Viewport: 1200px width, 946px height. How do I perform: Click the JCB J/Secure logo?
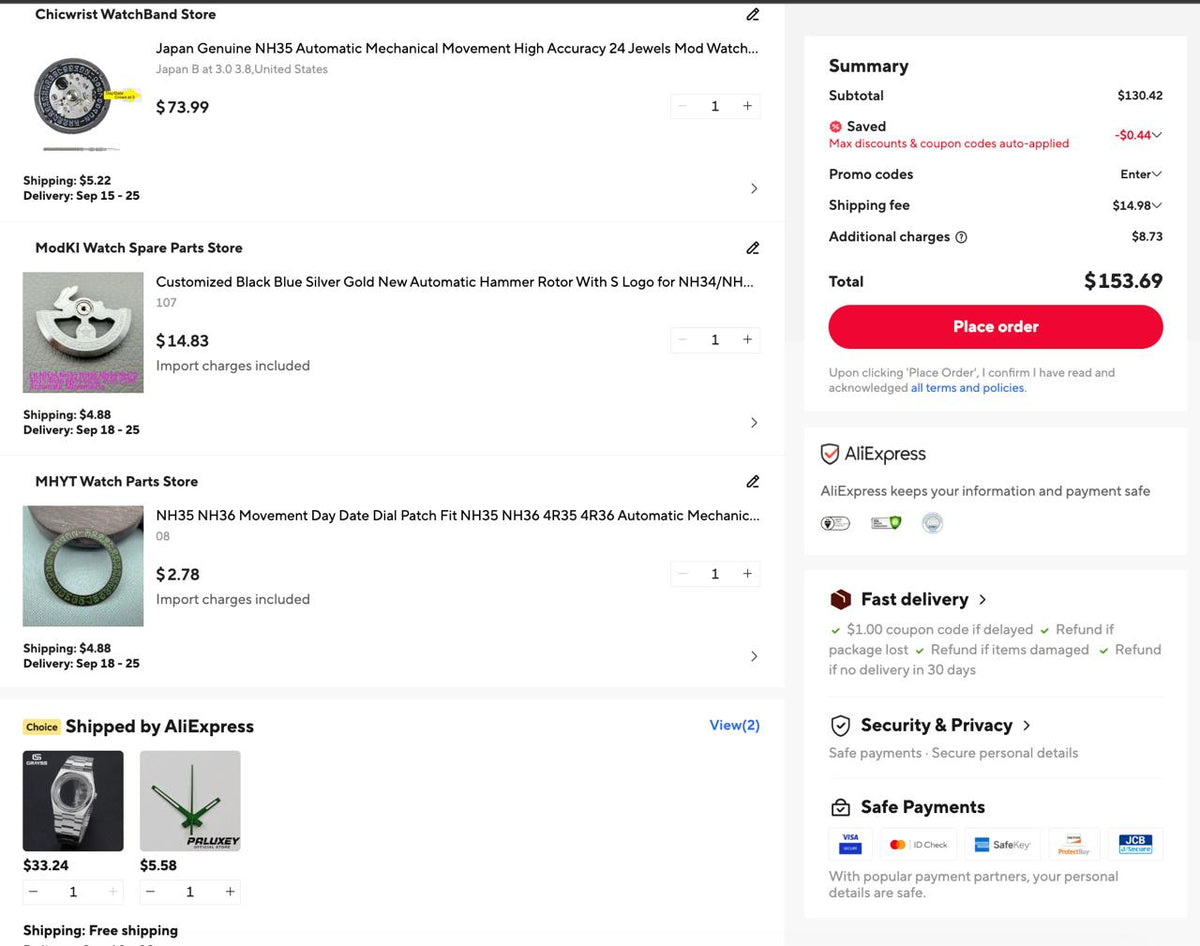coord(1135,845)
